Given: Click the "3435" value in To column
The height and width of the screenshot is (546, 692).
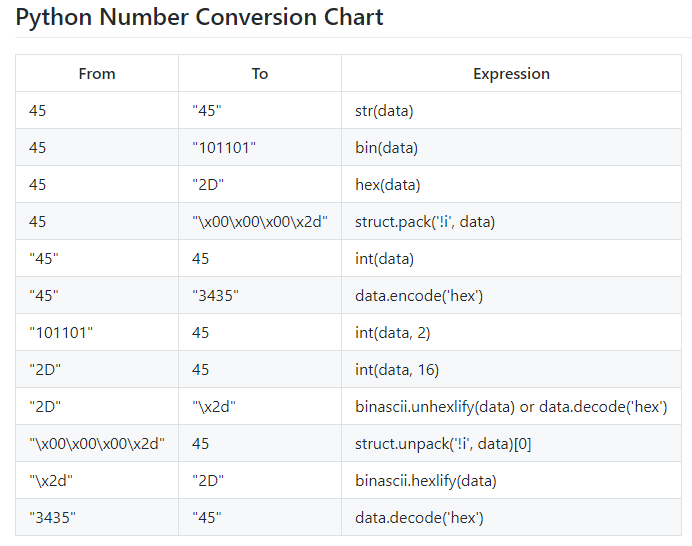Looking at the screenshot, I should [x=215, y=296].
